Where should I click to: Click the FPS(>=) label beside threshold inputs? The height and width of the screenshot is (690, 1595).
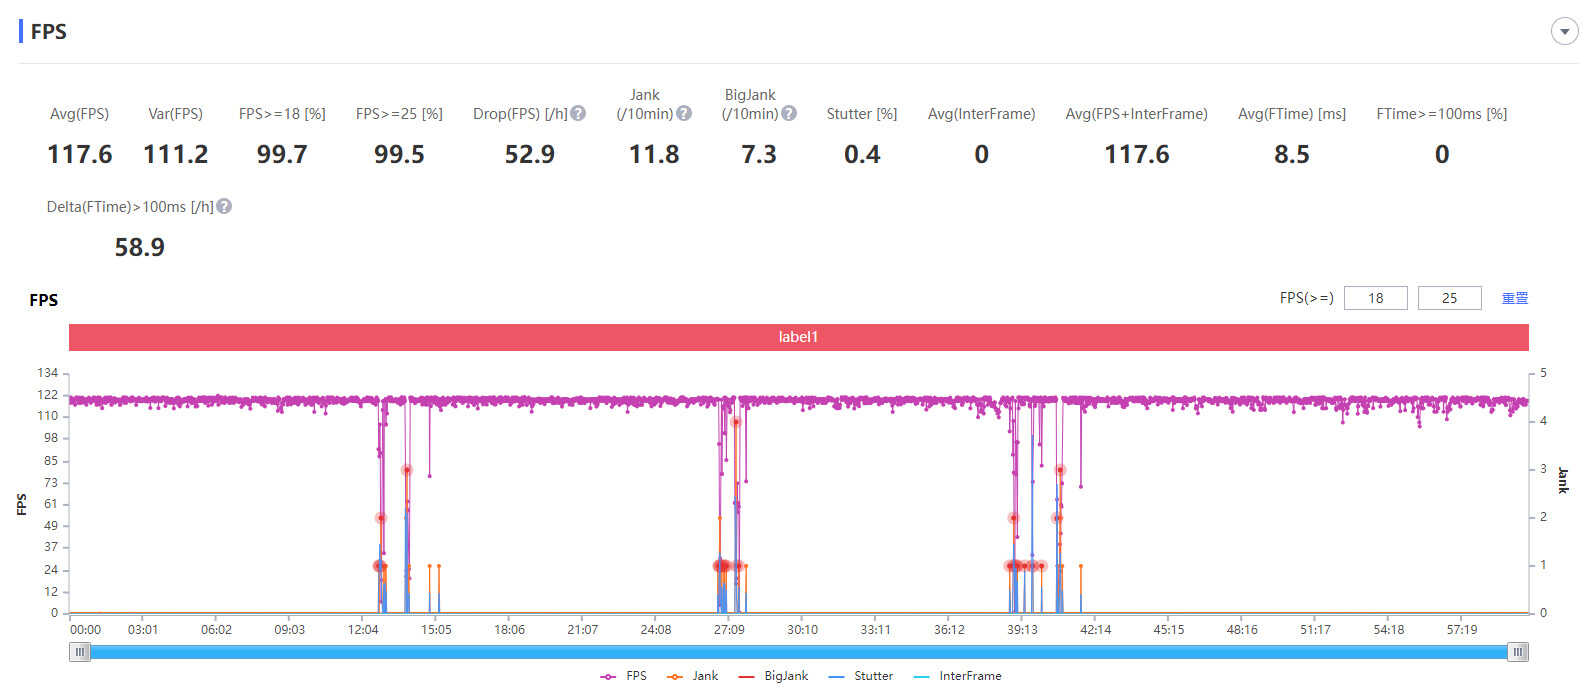coord(1307,298)
